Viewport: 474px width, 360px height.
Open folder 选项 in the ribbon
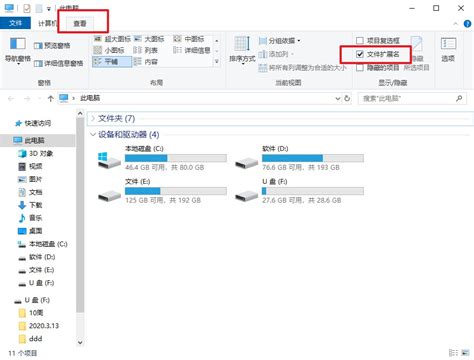pos(448,50)
